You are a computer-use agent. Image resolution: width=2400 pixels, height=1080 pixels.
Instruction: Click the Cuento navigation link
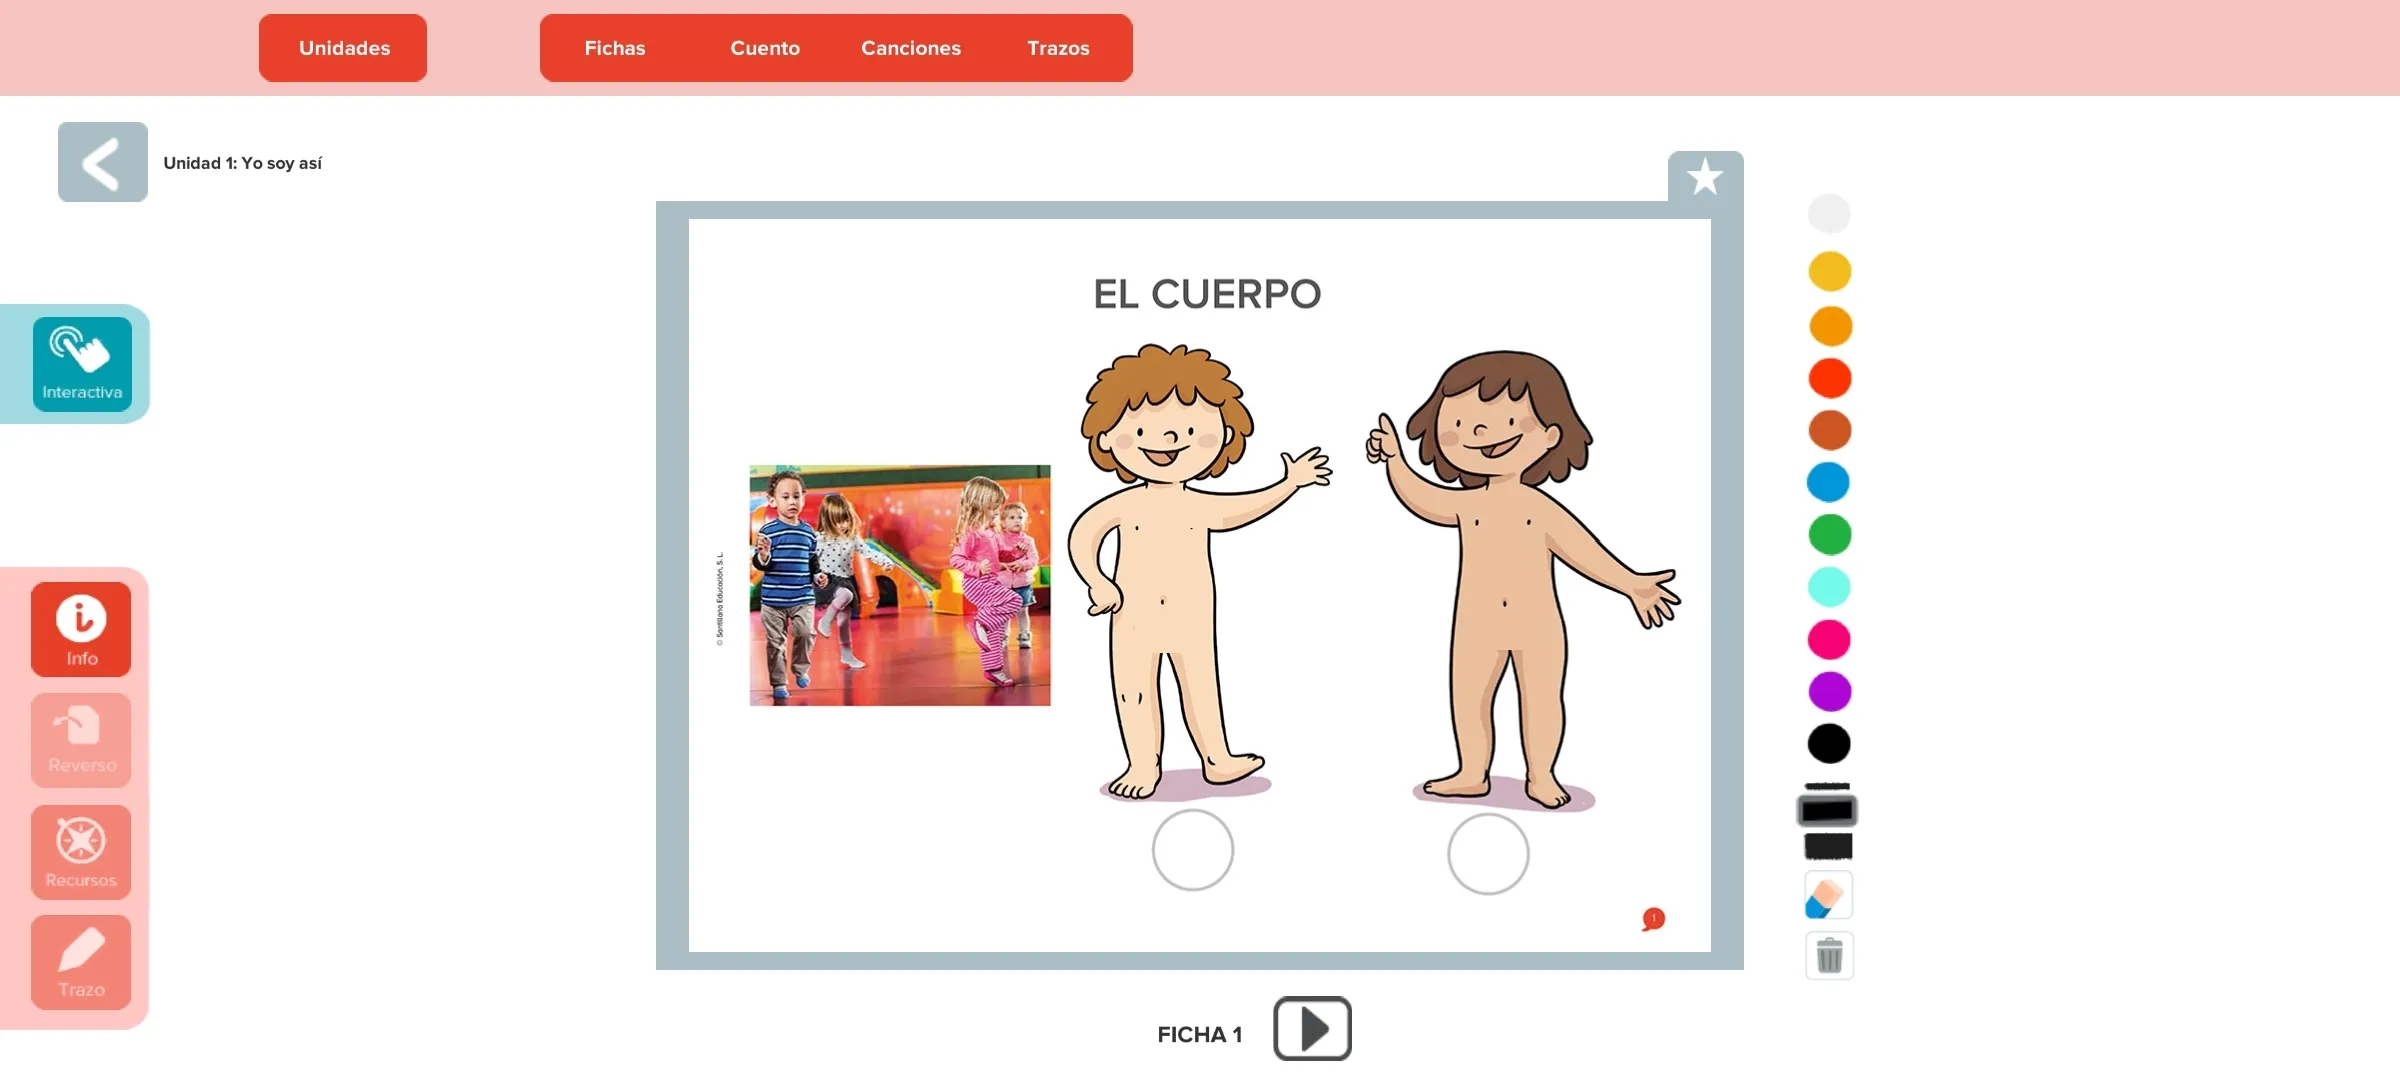pos(765,47)
